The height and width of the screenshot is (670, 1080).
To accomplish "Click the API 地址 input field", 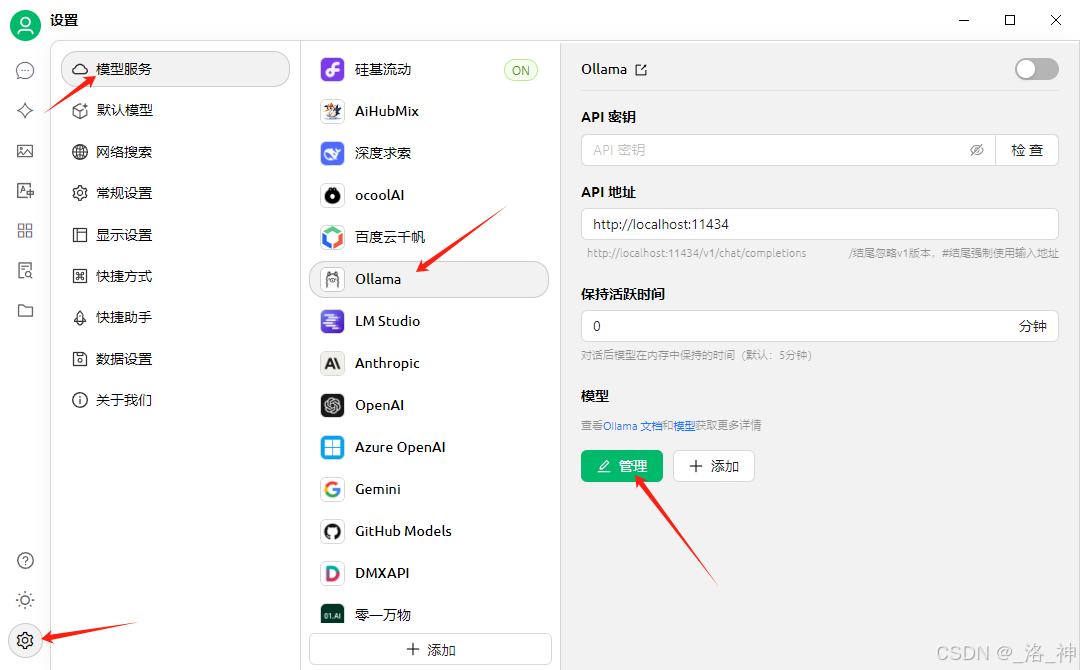I will pyautogui.click(x=820, y=224).
